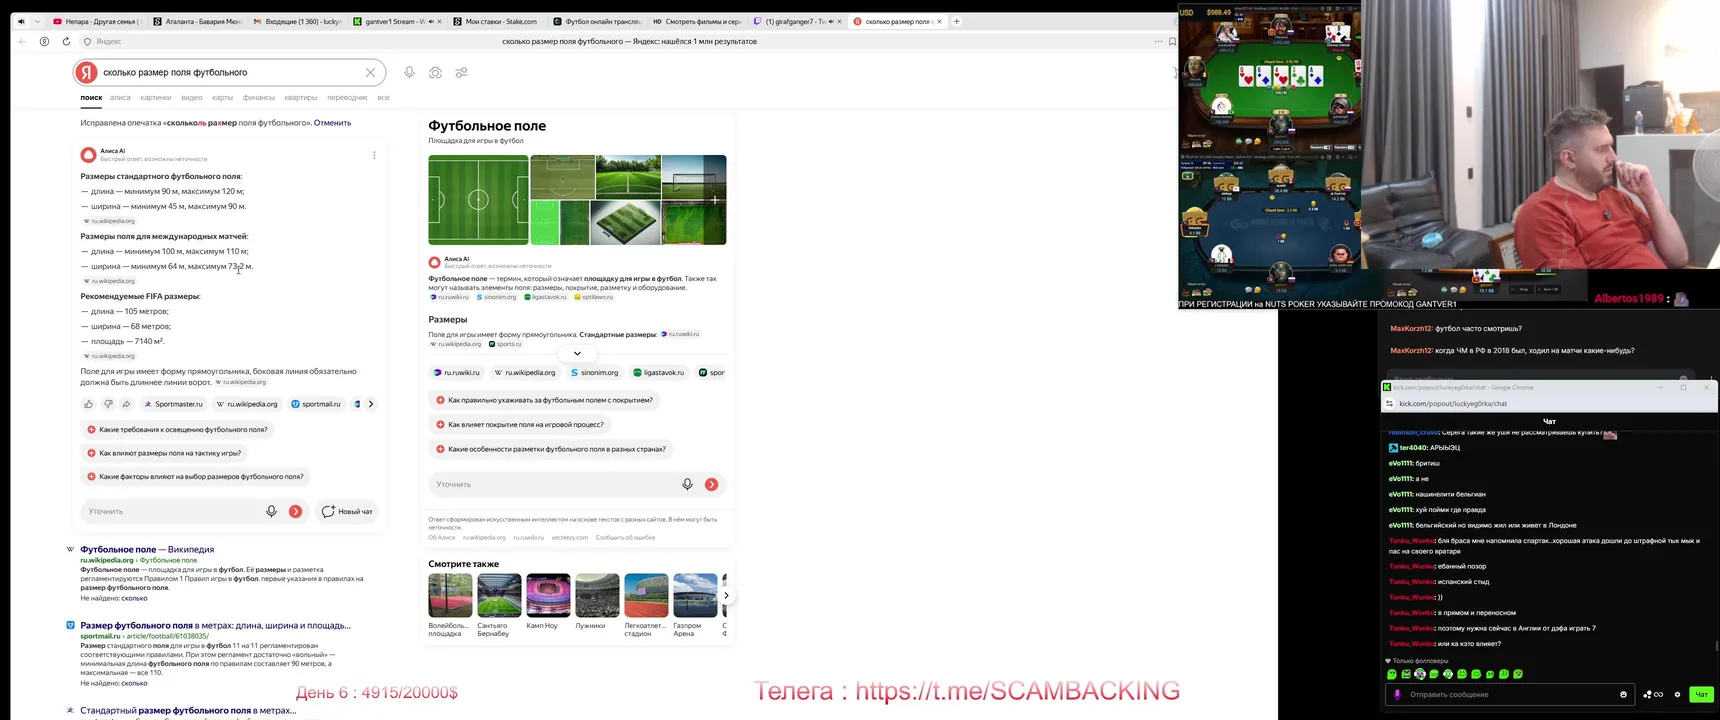
Task: Open Футбольное поле — Википедия result
Action: tap(147, 549)
